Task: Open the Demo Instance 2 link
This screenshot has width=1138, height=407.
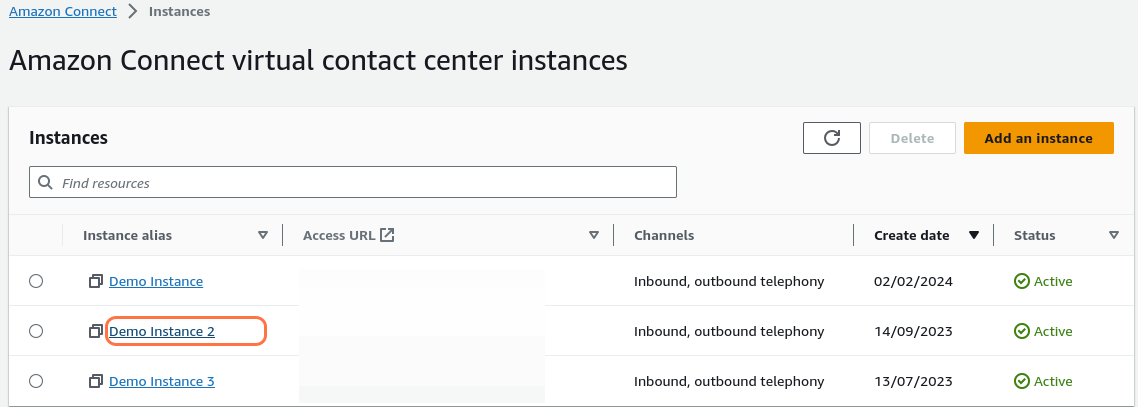Action: (162, 331)
